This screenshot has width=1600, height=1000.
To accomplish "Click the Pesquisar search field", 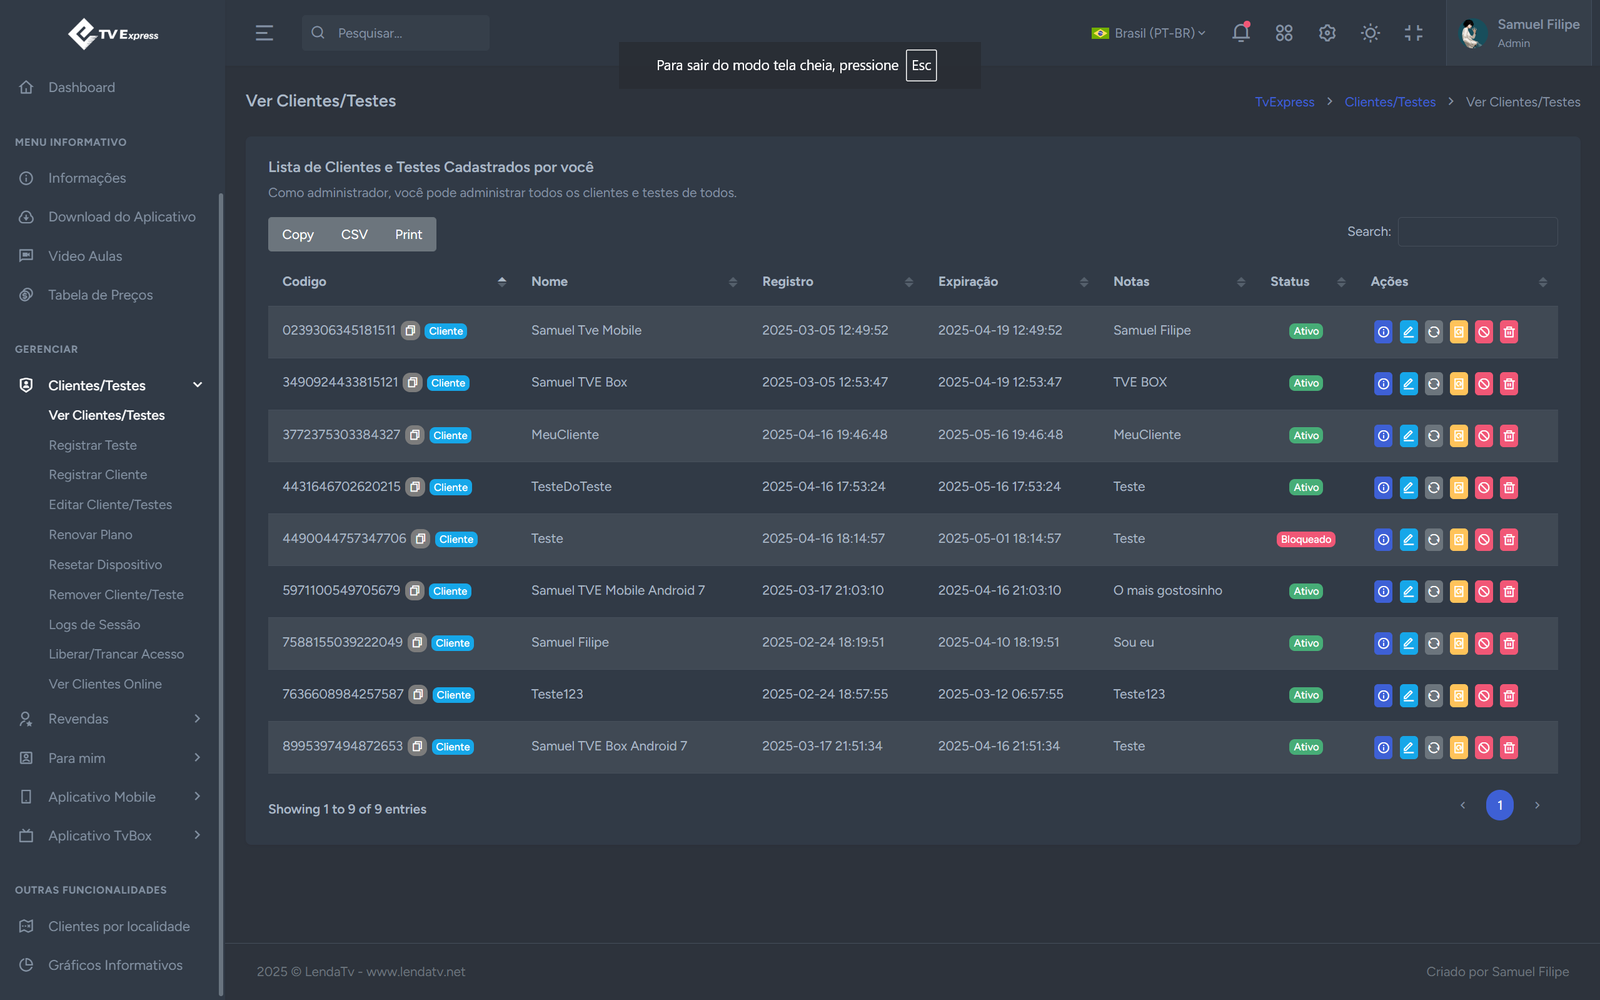I will [396, 33].
